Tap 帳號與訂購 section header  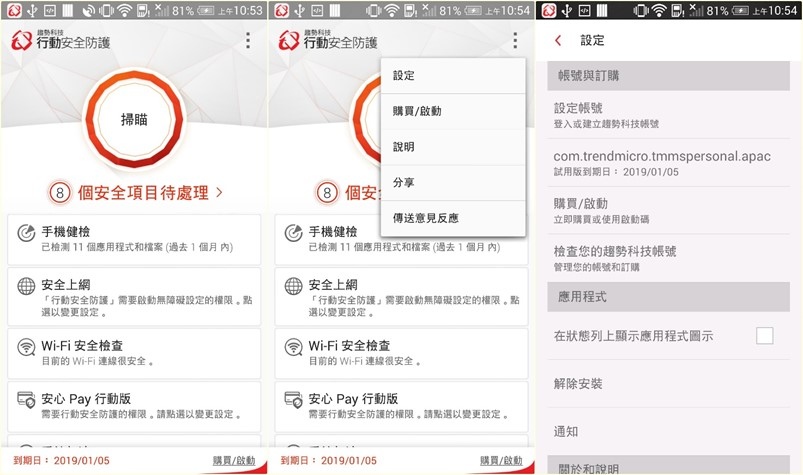[x=668, y=76]
